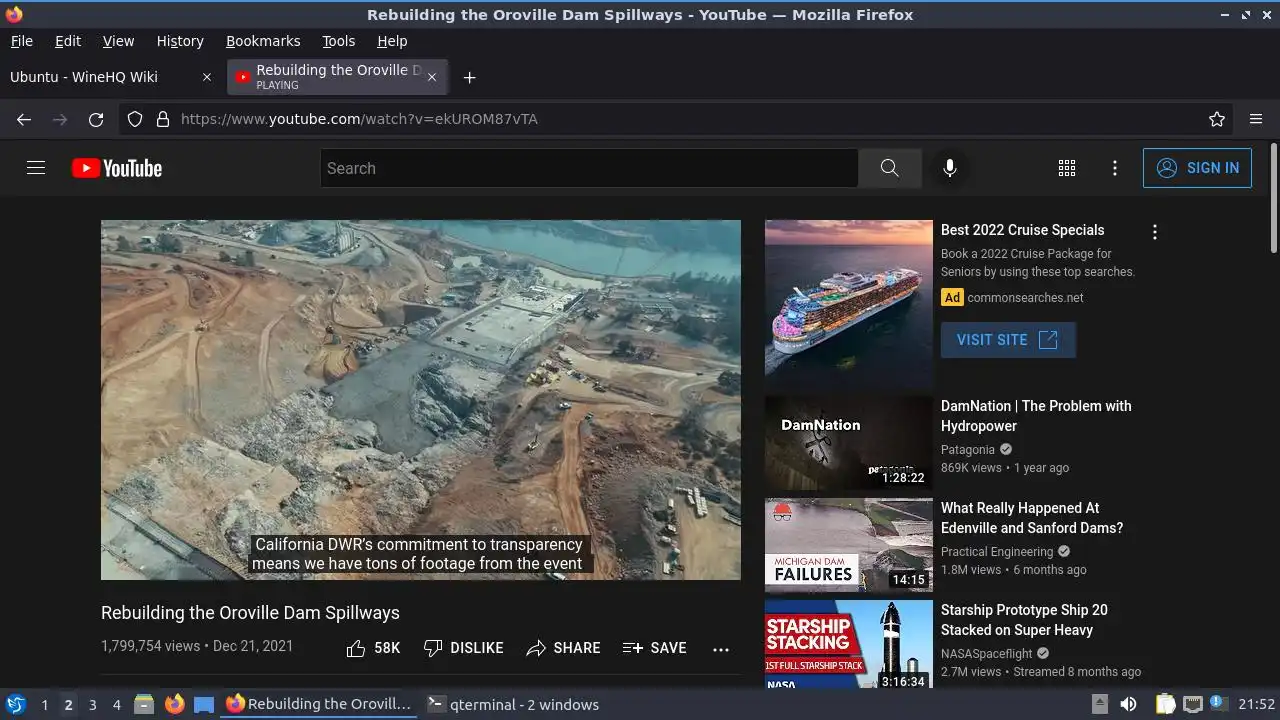Screen dimensions: 1280x720
Task: Switch to the qterminal taskbar entry
Action: click(513, 705)
